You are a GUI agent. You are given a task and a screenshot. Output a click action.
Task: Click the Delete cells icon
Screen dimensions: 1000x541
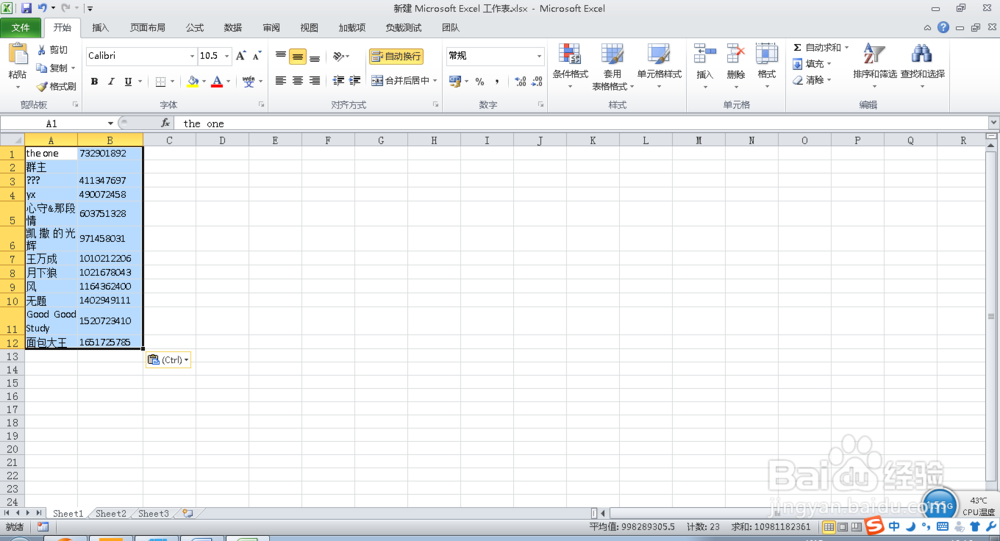pyautogui.click(x=735, y=54)
